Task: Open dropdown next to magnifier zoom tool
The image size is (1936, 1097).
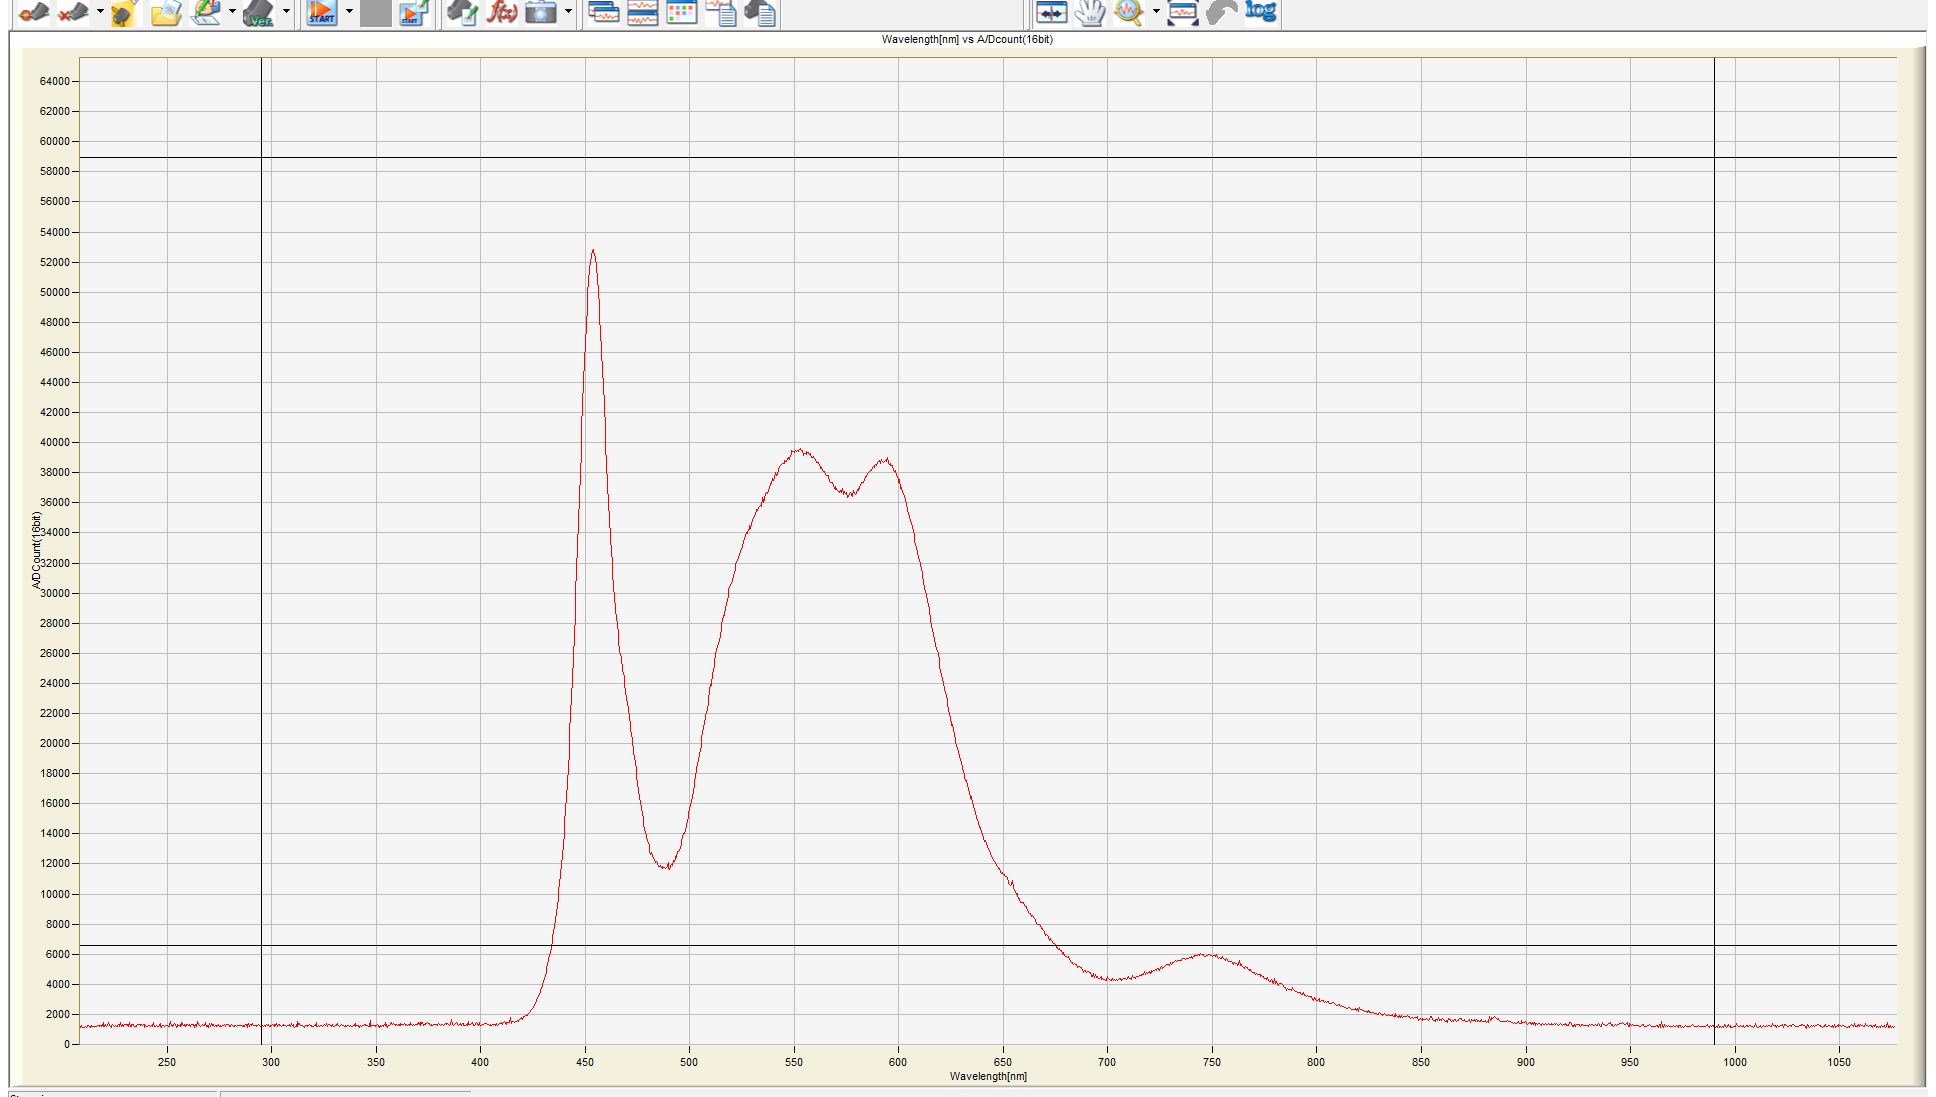Action: coord(1156,12)
